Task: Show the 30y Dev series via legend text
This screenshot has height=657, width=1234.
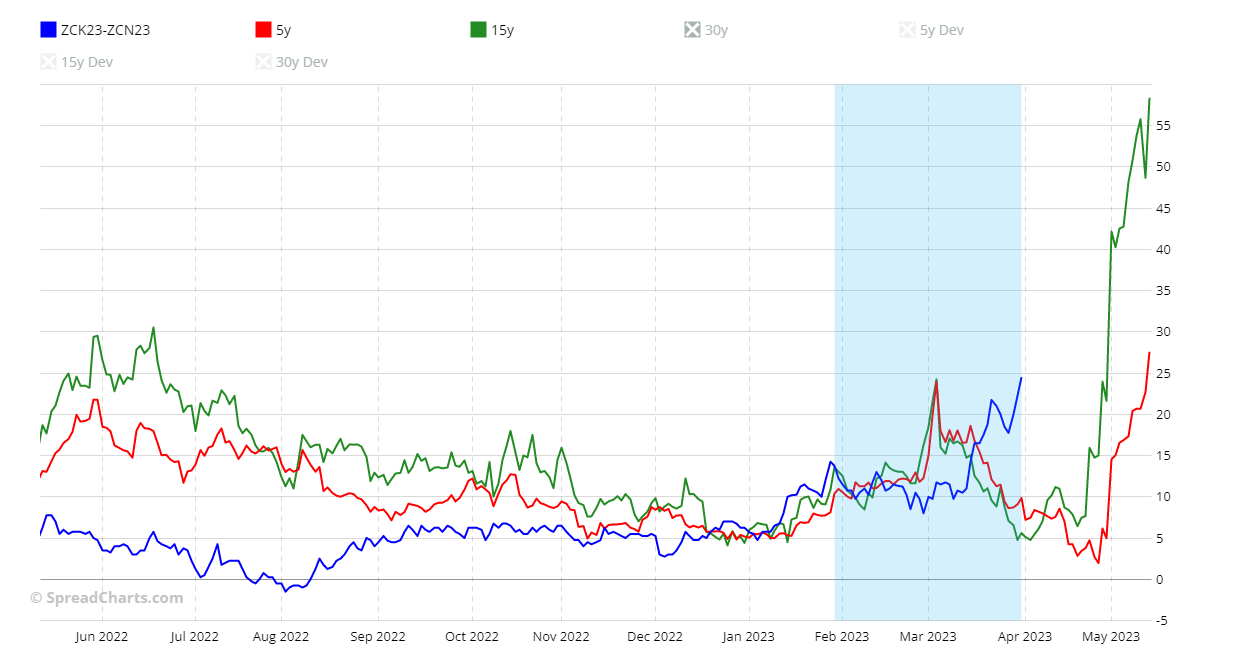Action: 302,62
